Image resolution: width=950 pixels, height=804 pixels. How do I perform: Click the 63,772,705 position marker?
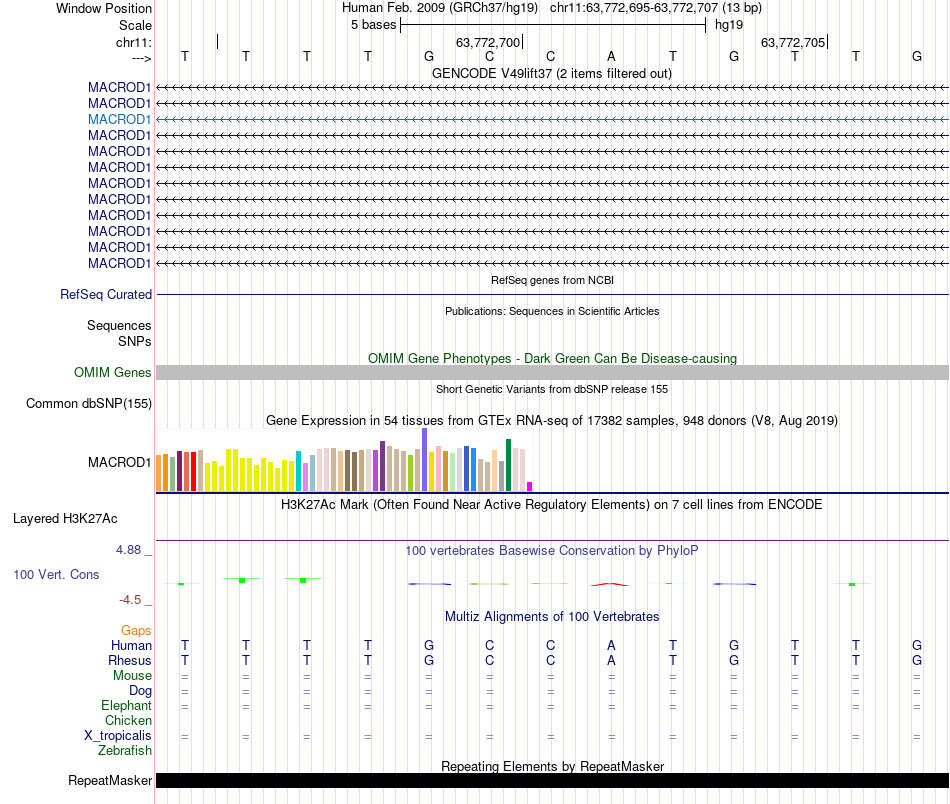click(x=793, y=42)
